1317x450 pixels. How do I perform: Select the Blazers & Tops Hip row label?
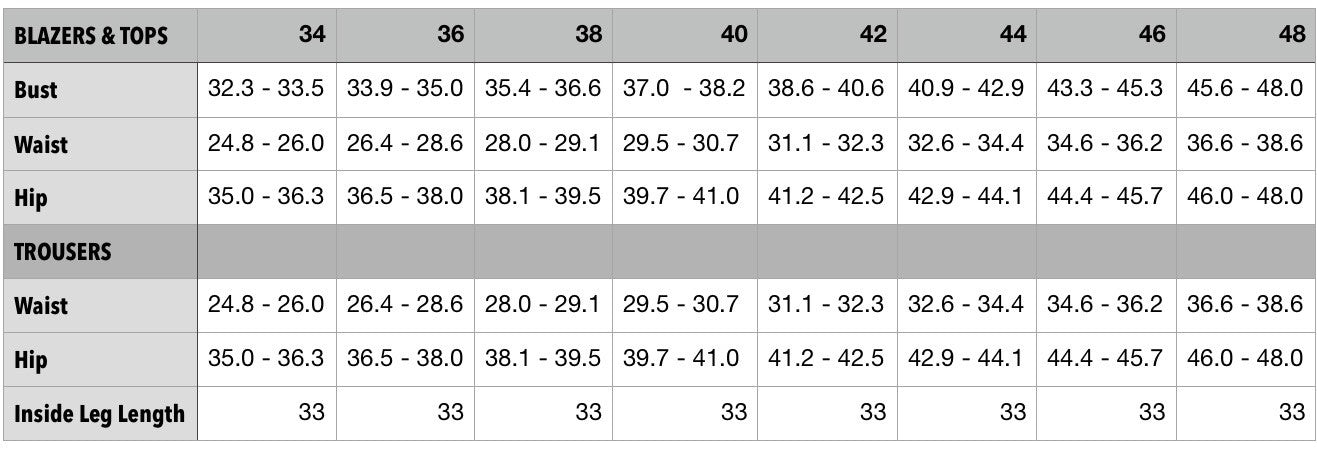coord(31,198)
